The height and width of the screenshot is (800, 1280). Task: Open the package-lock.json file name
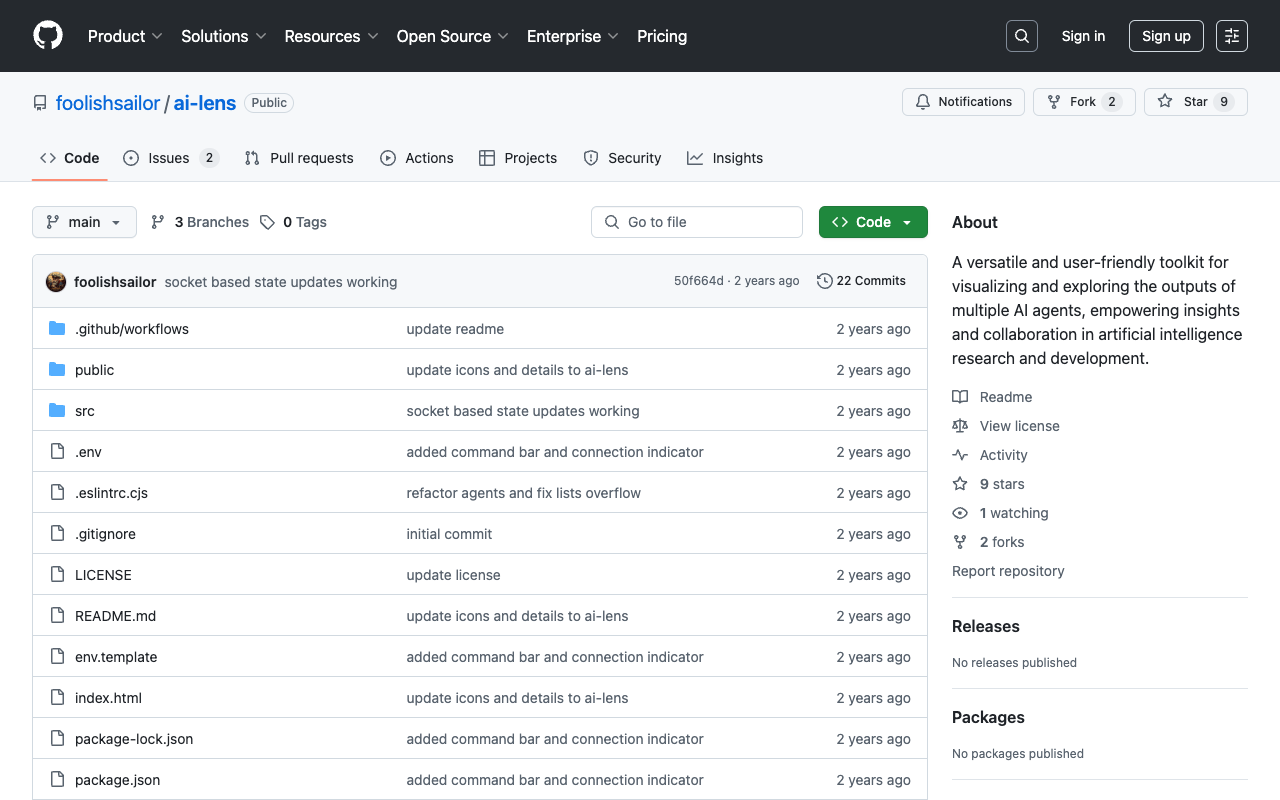click(x=134, y=739)
